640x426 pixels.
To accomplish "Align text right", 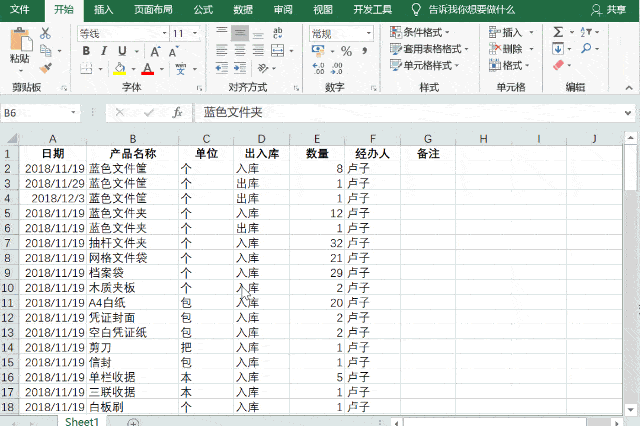I will point(258,51).
